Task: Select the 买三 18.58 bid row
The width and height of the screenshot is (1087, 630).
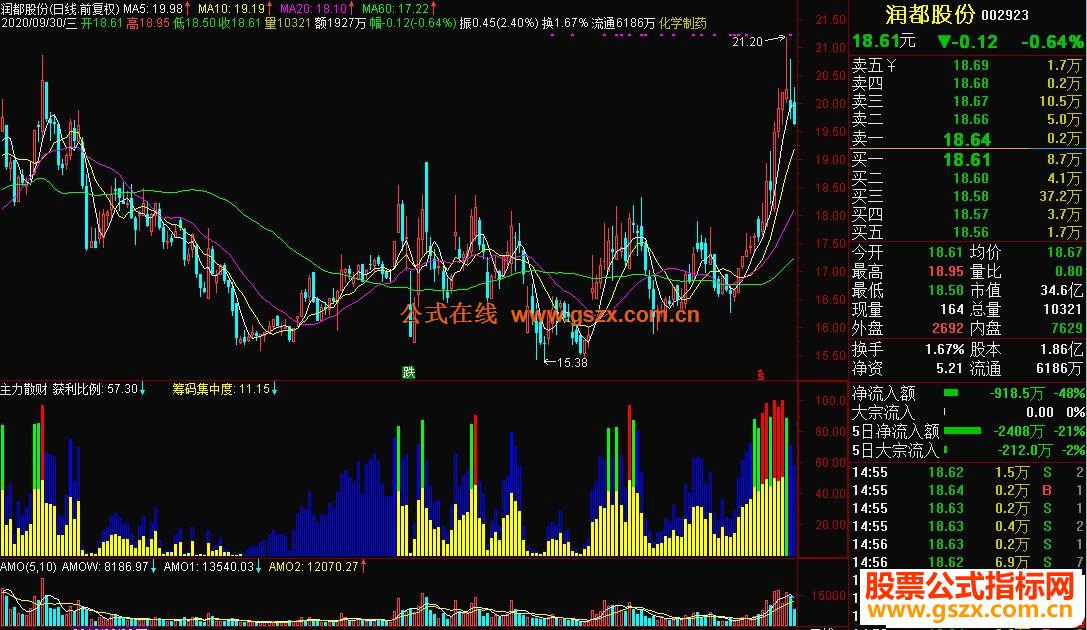Action: (x=966, y=196)
